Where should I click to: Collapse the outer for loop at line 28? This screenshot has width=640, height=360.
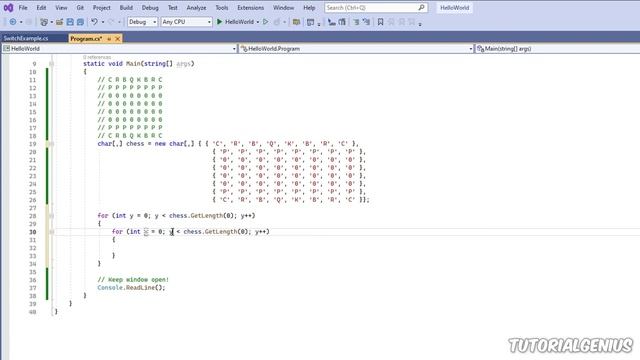[x=51, y=216]
